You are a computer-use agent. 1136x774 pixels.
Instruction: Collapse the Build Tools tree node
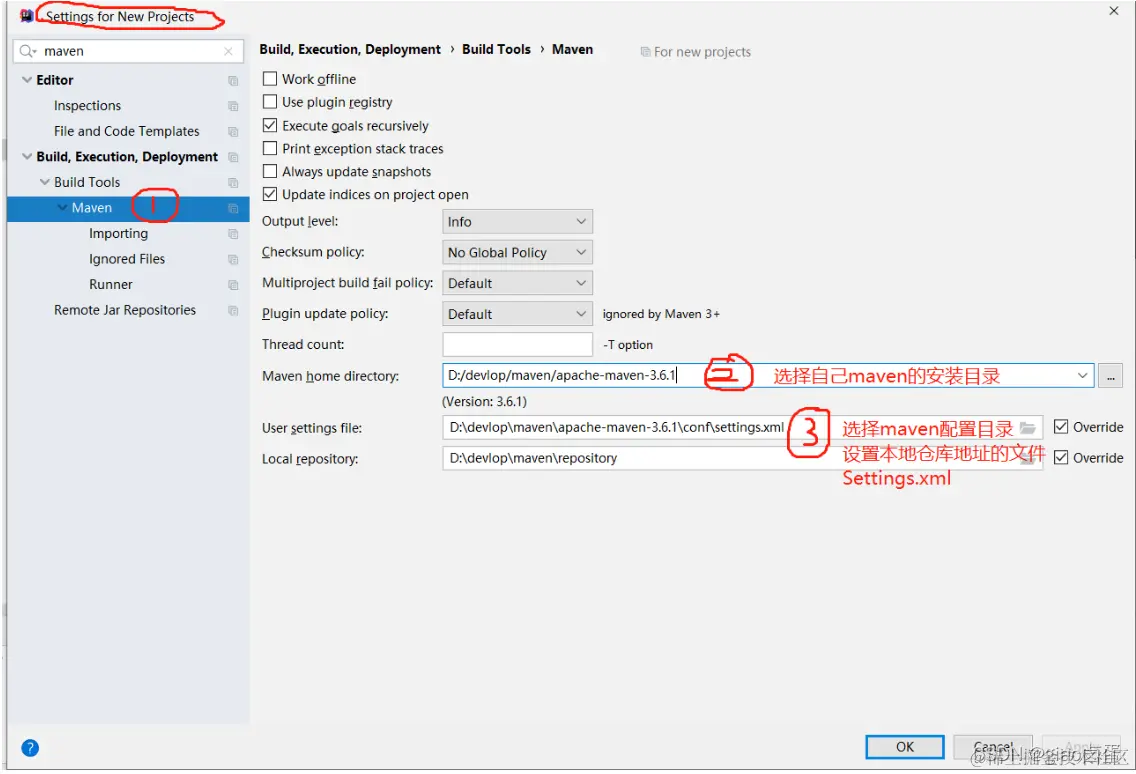click(44, 182)
